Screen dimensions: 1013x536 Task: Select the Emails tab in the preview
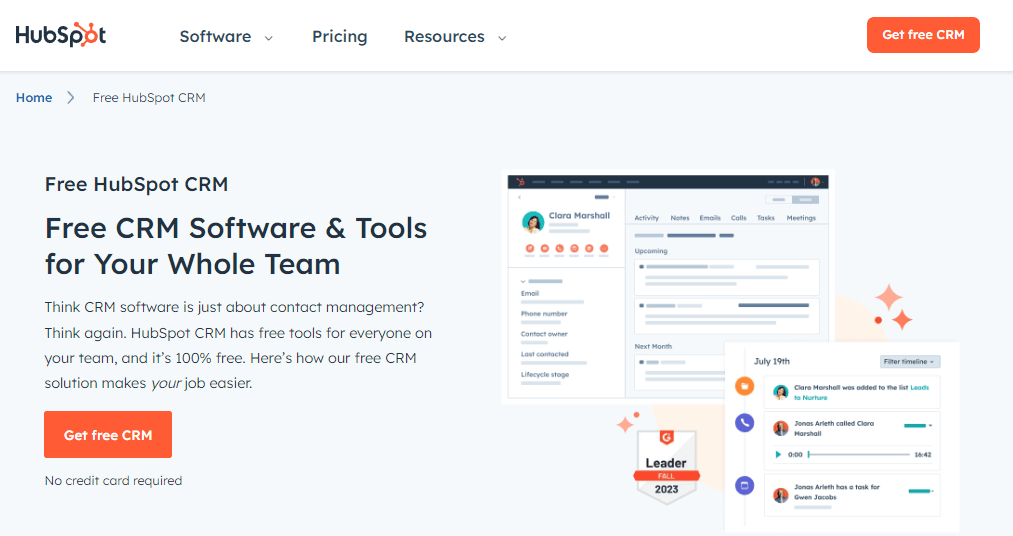[x=710, y=218]
